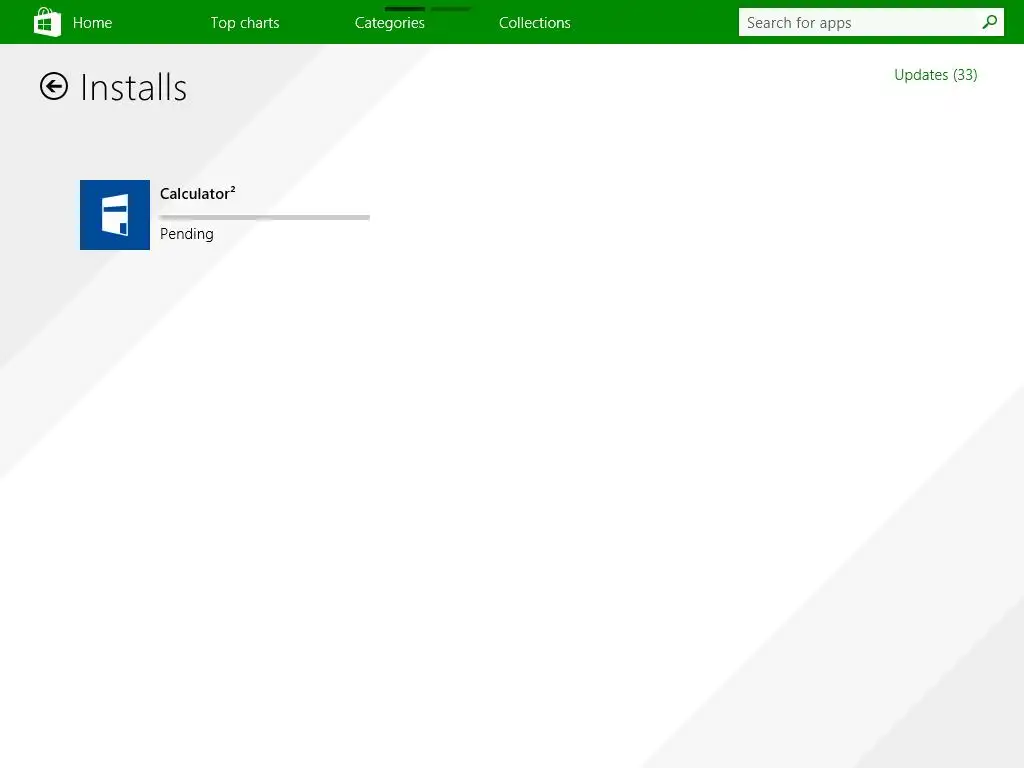Open the Collections tab
Viewport: 1024px width, 768px height.
[x=535, y=23]
